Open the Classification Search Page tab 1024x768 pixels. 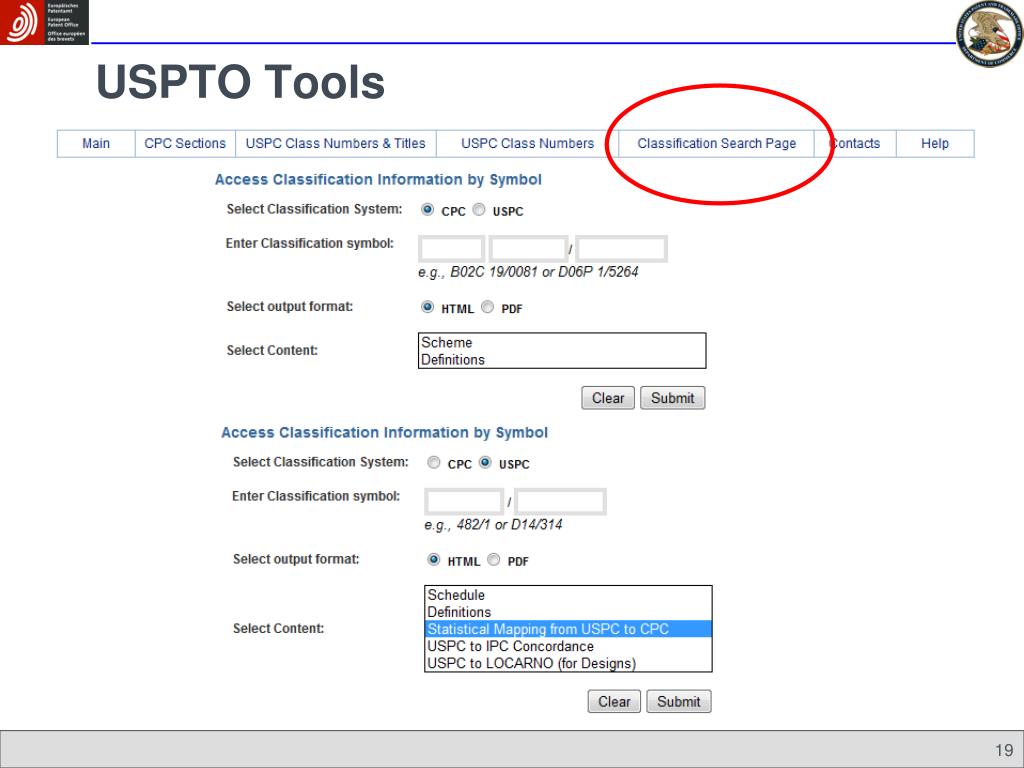pyautogui.click(x=716, y=144)
